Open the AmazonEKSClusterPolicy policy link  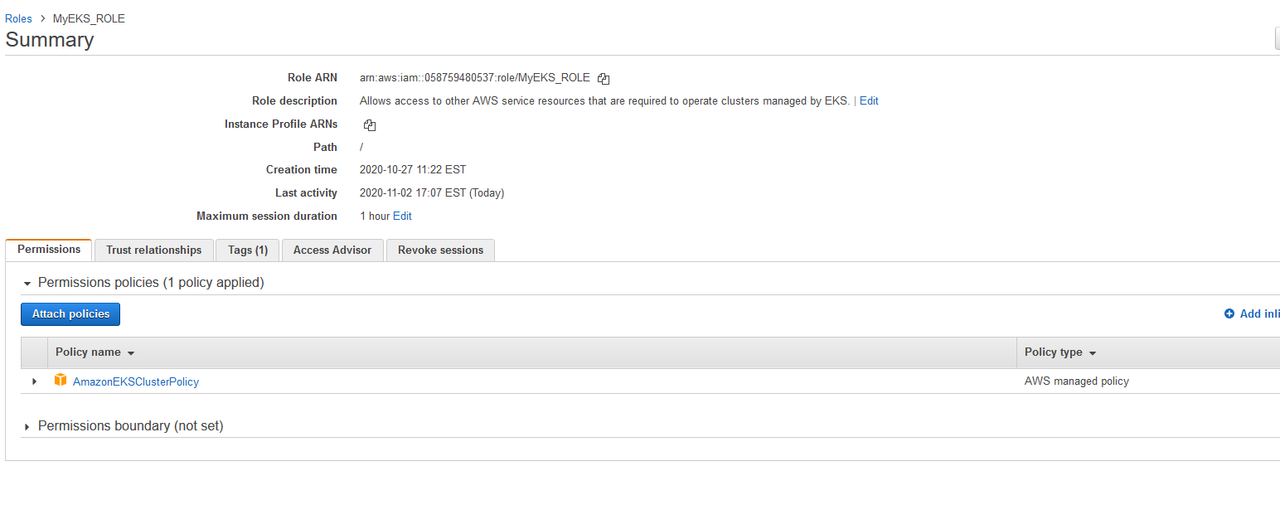click(136, 382)
